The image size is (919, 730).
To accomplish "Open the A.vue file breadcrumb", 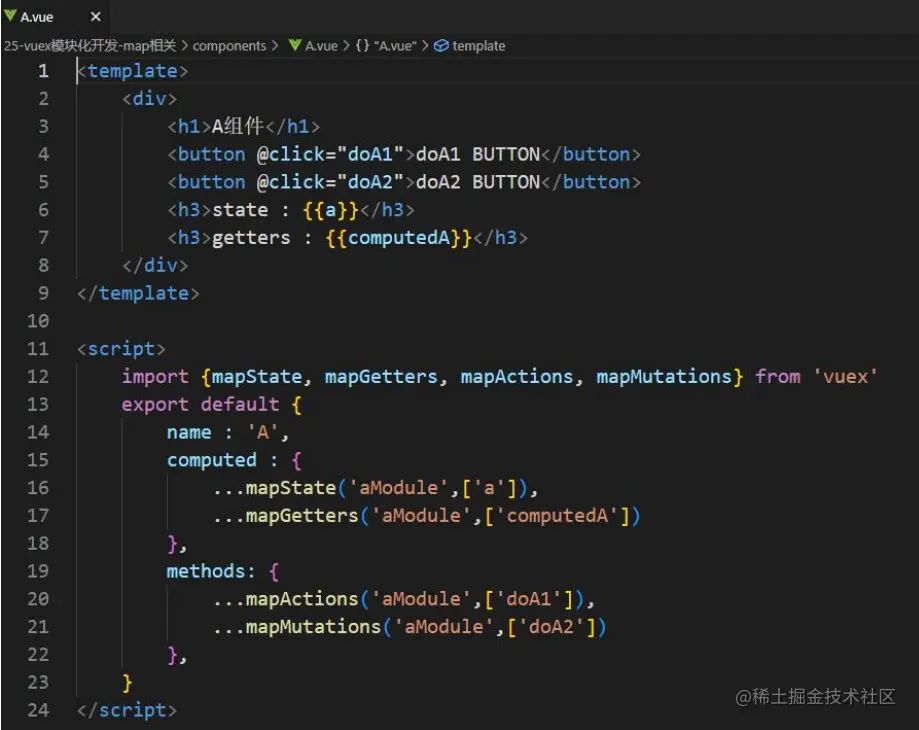I will 321,46.
